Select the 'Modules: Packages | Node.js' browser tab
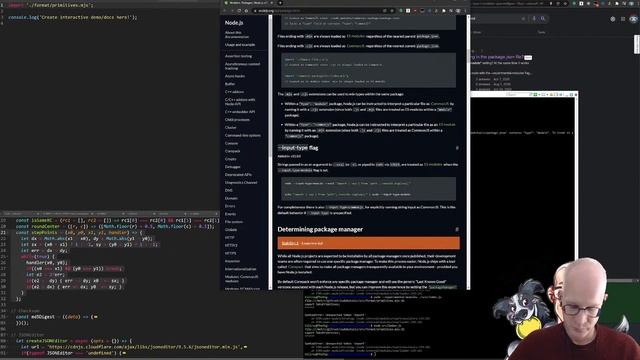Image resolution: width=640 pixels, height=360 pixels. pyautogui.click(x=248, y=3)
